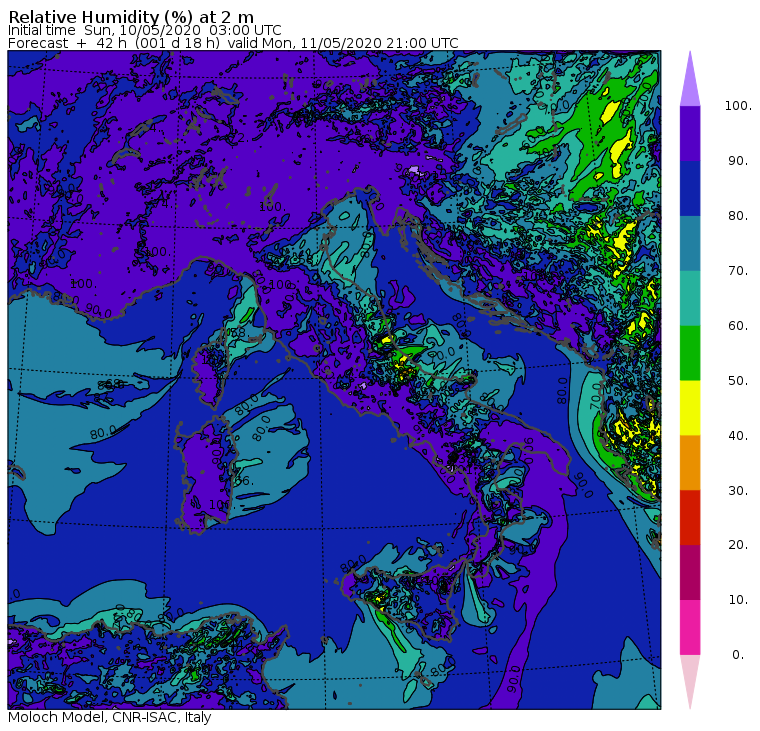Screen dimensions: 760x731
Task: Click the '0.' colorbar scale label
Action: coord(738,655)
